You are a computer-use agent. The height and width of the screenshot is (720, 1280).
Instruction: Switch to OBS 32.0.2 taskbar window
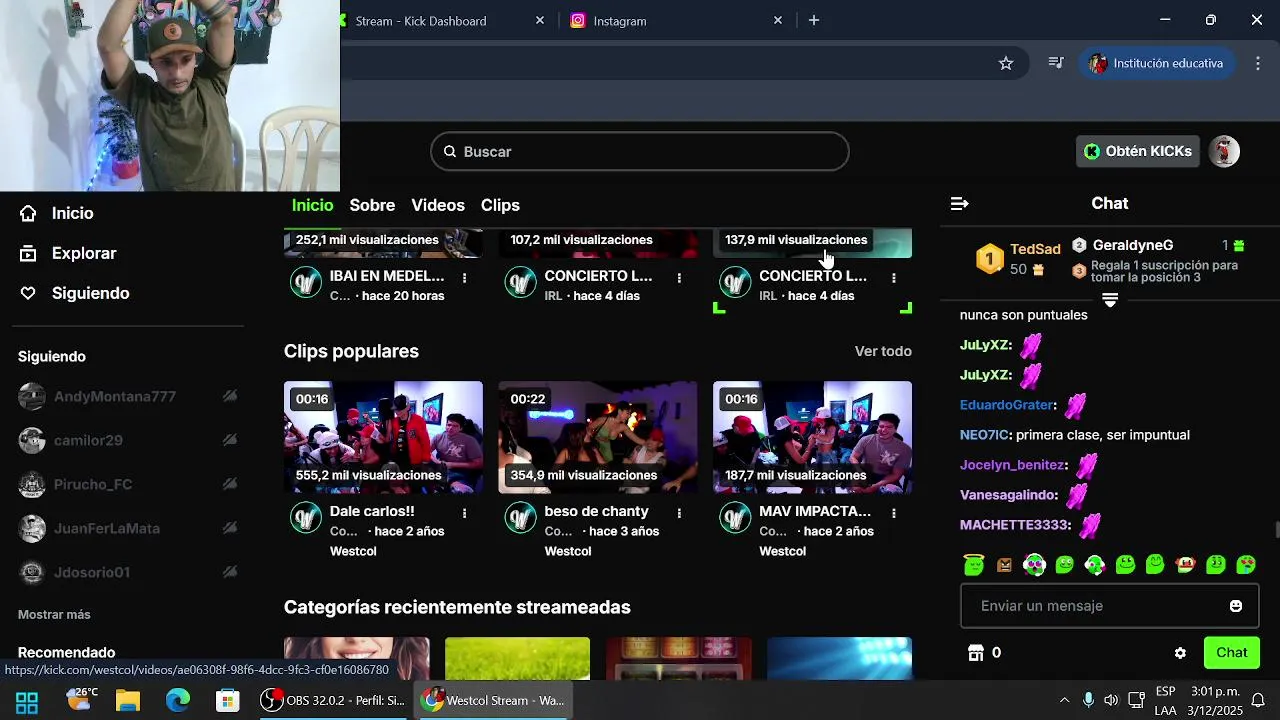click(333, 701)
